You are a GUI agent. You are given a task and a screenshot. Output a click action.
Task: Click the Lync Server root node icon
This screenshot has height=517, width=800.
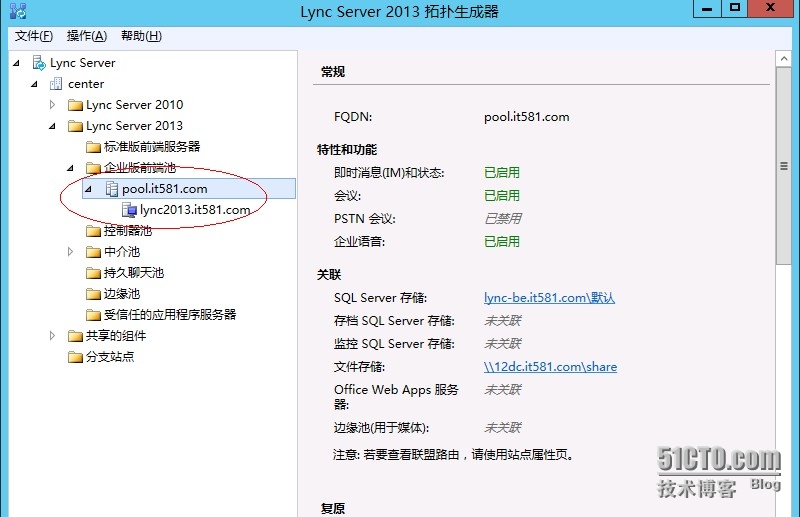click(39, 63)
